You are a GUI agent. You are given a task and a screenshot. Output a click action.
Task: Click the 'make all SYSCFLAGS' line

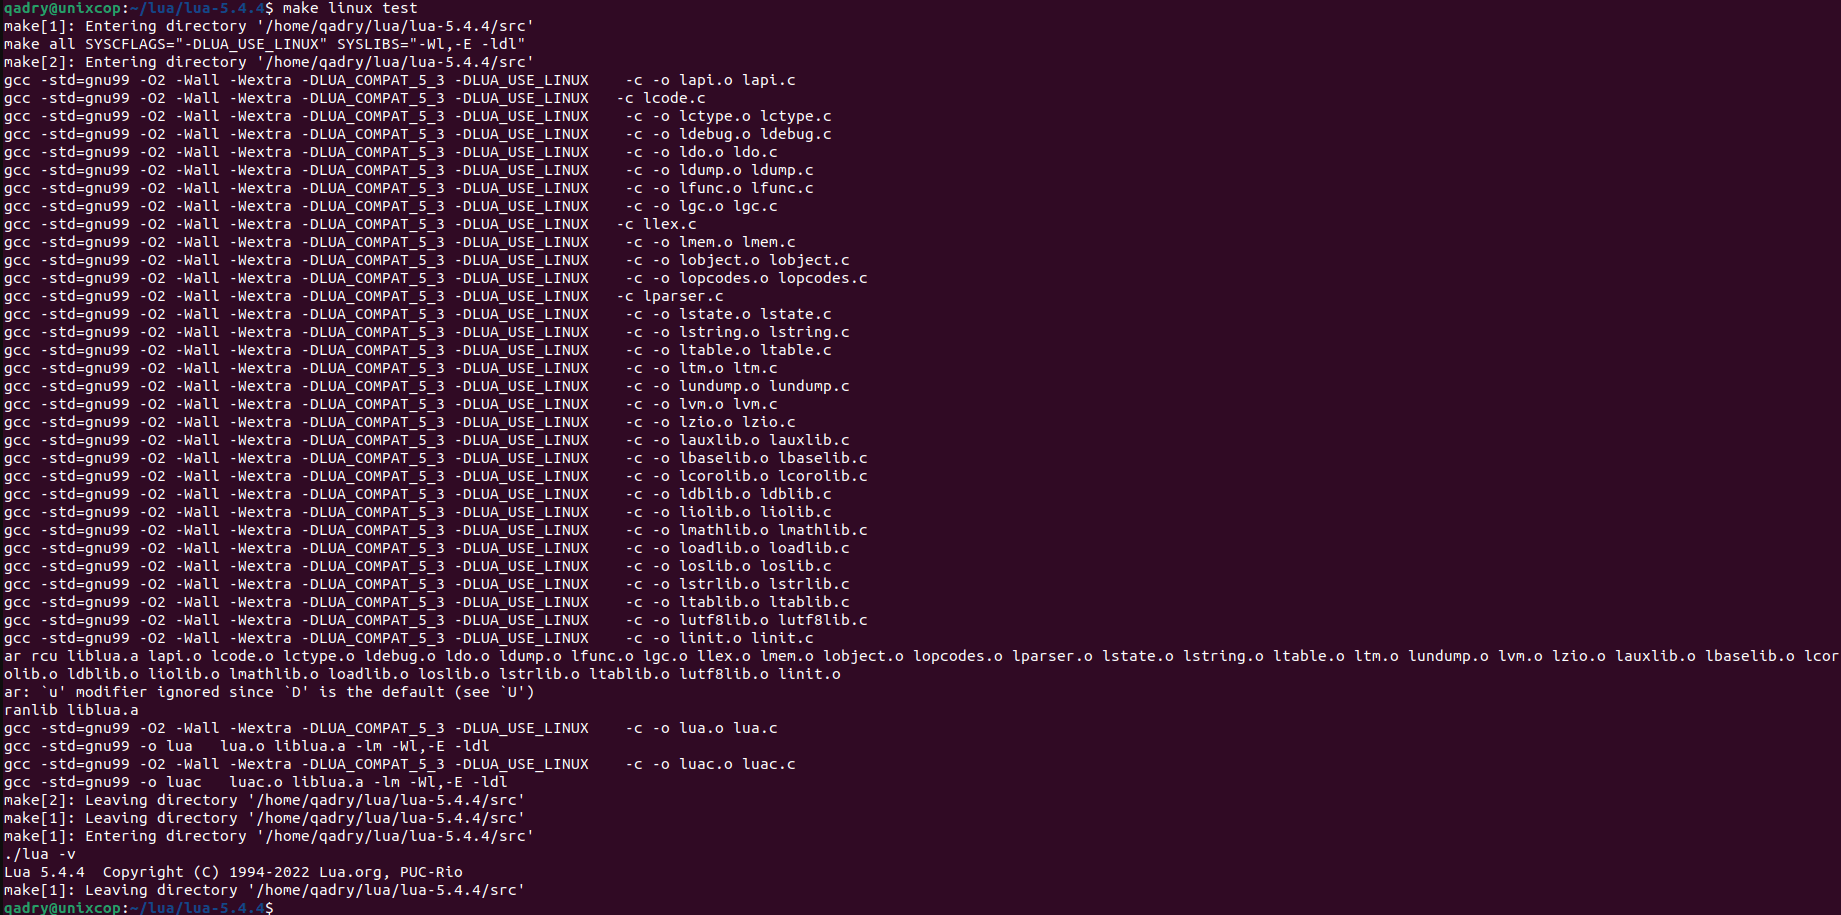pos(264,44)
